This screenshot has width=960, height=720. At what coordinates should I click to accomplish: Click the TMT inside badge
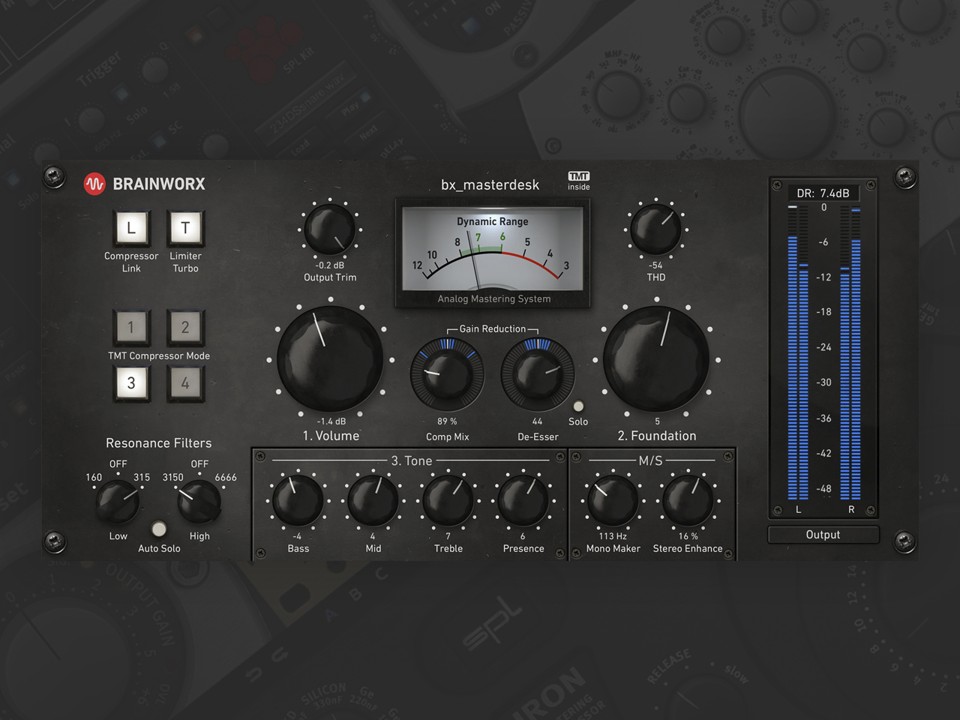579,181
